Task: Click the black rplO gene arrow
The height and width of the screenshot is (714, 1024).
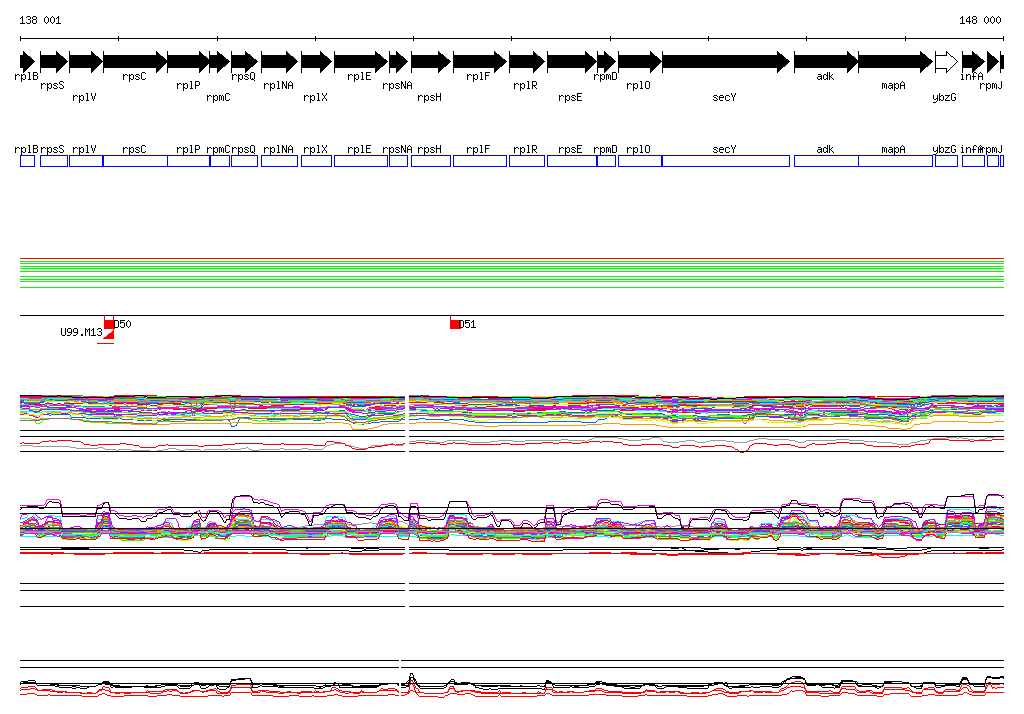Action: 640,62
